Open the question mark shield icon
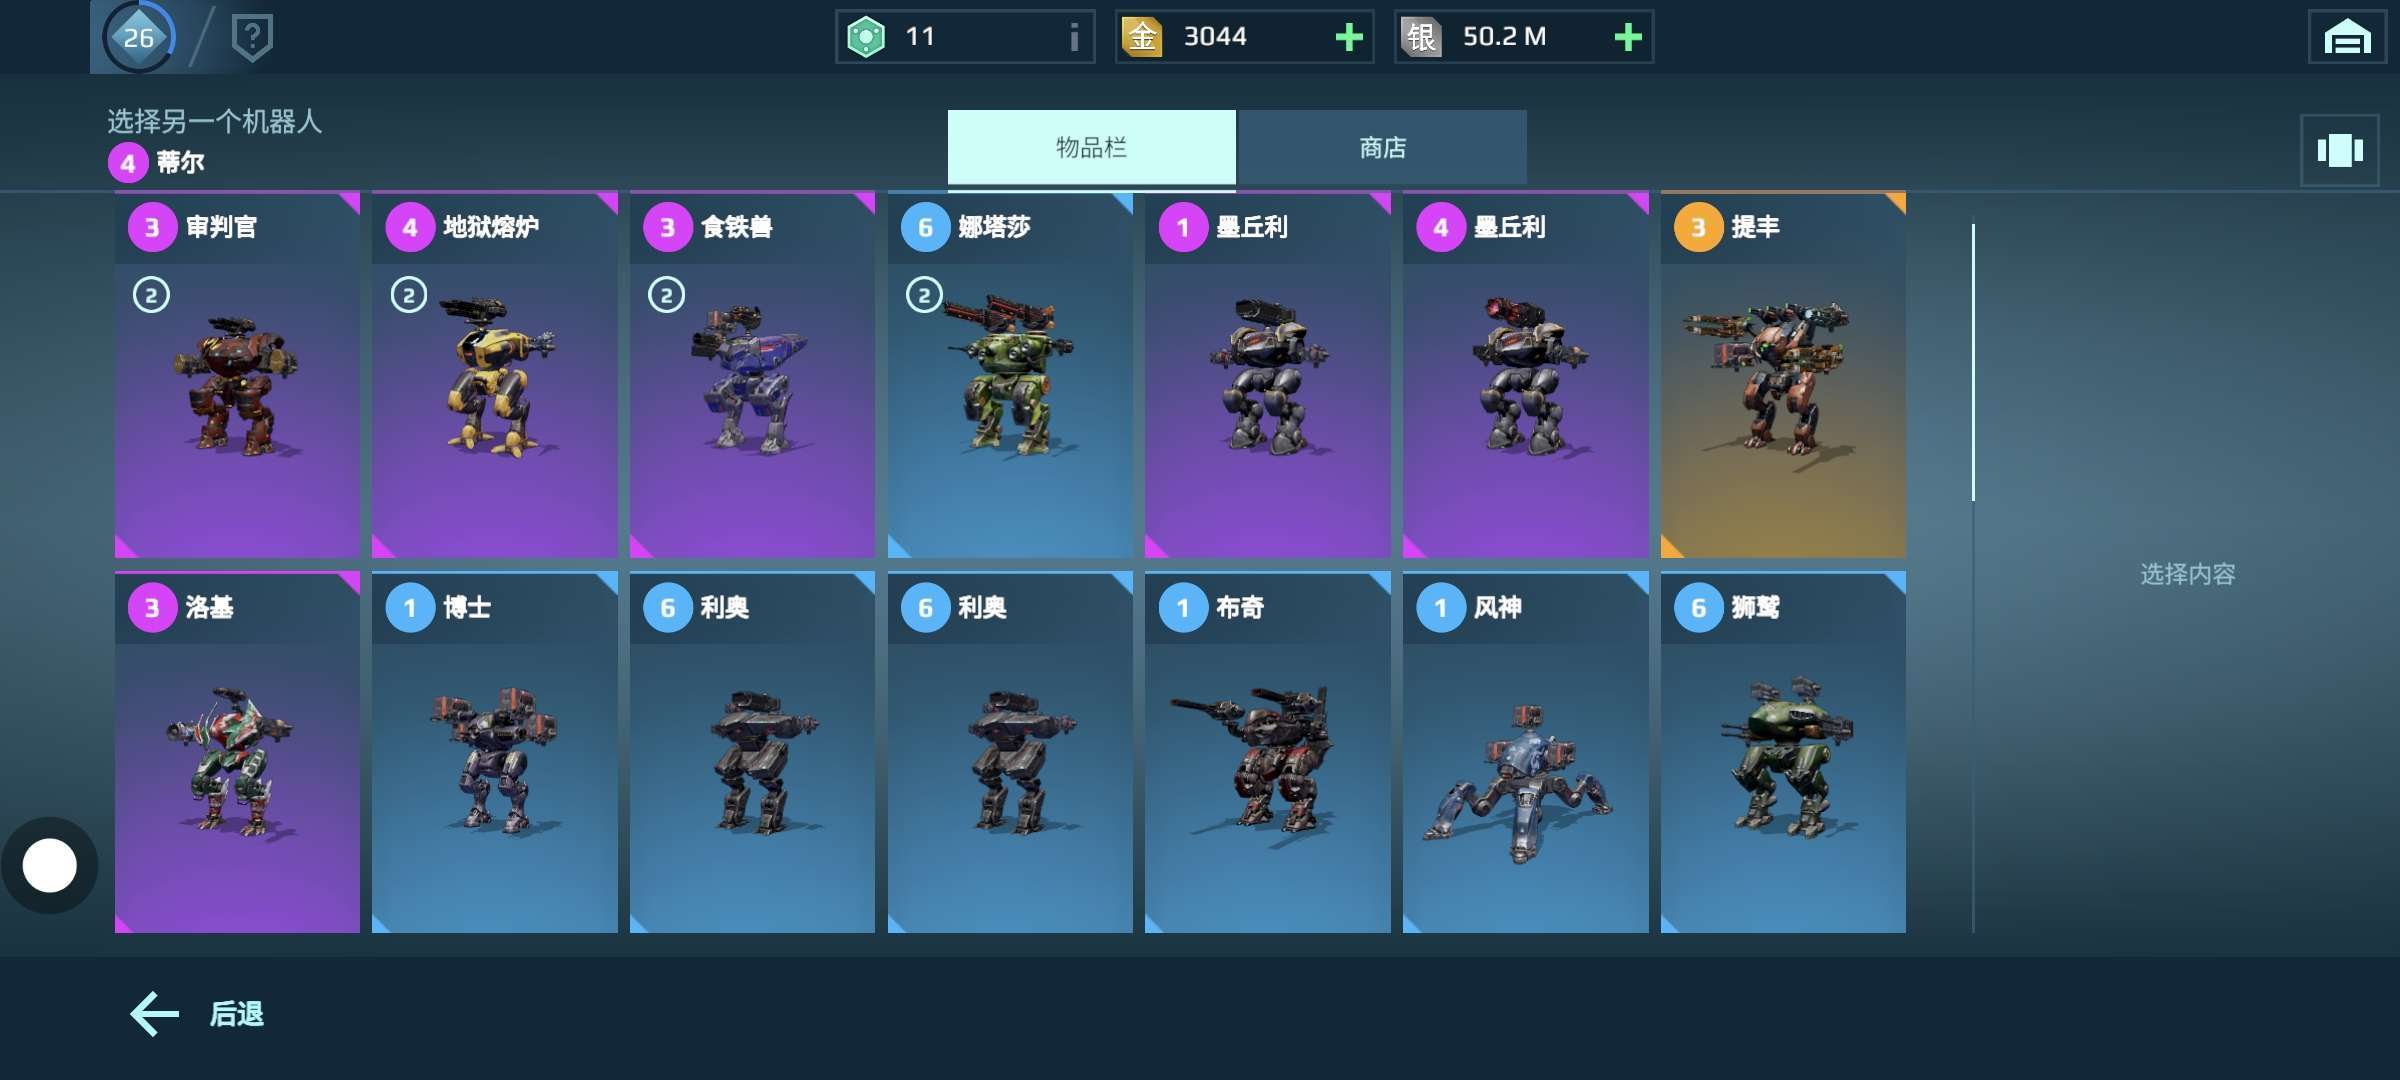This screenshot has height=1080, width=2400. (x=252, y=38)
